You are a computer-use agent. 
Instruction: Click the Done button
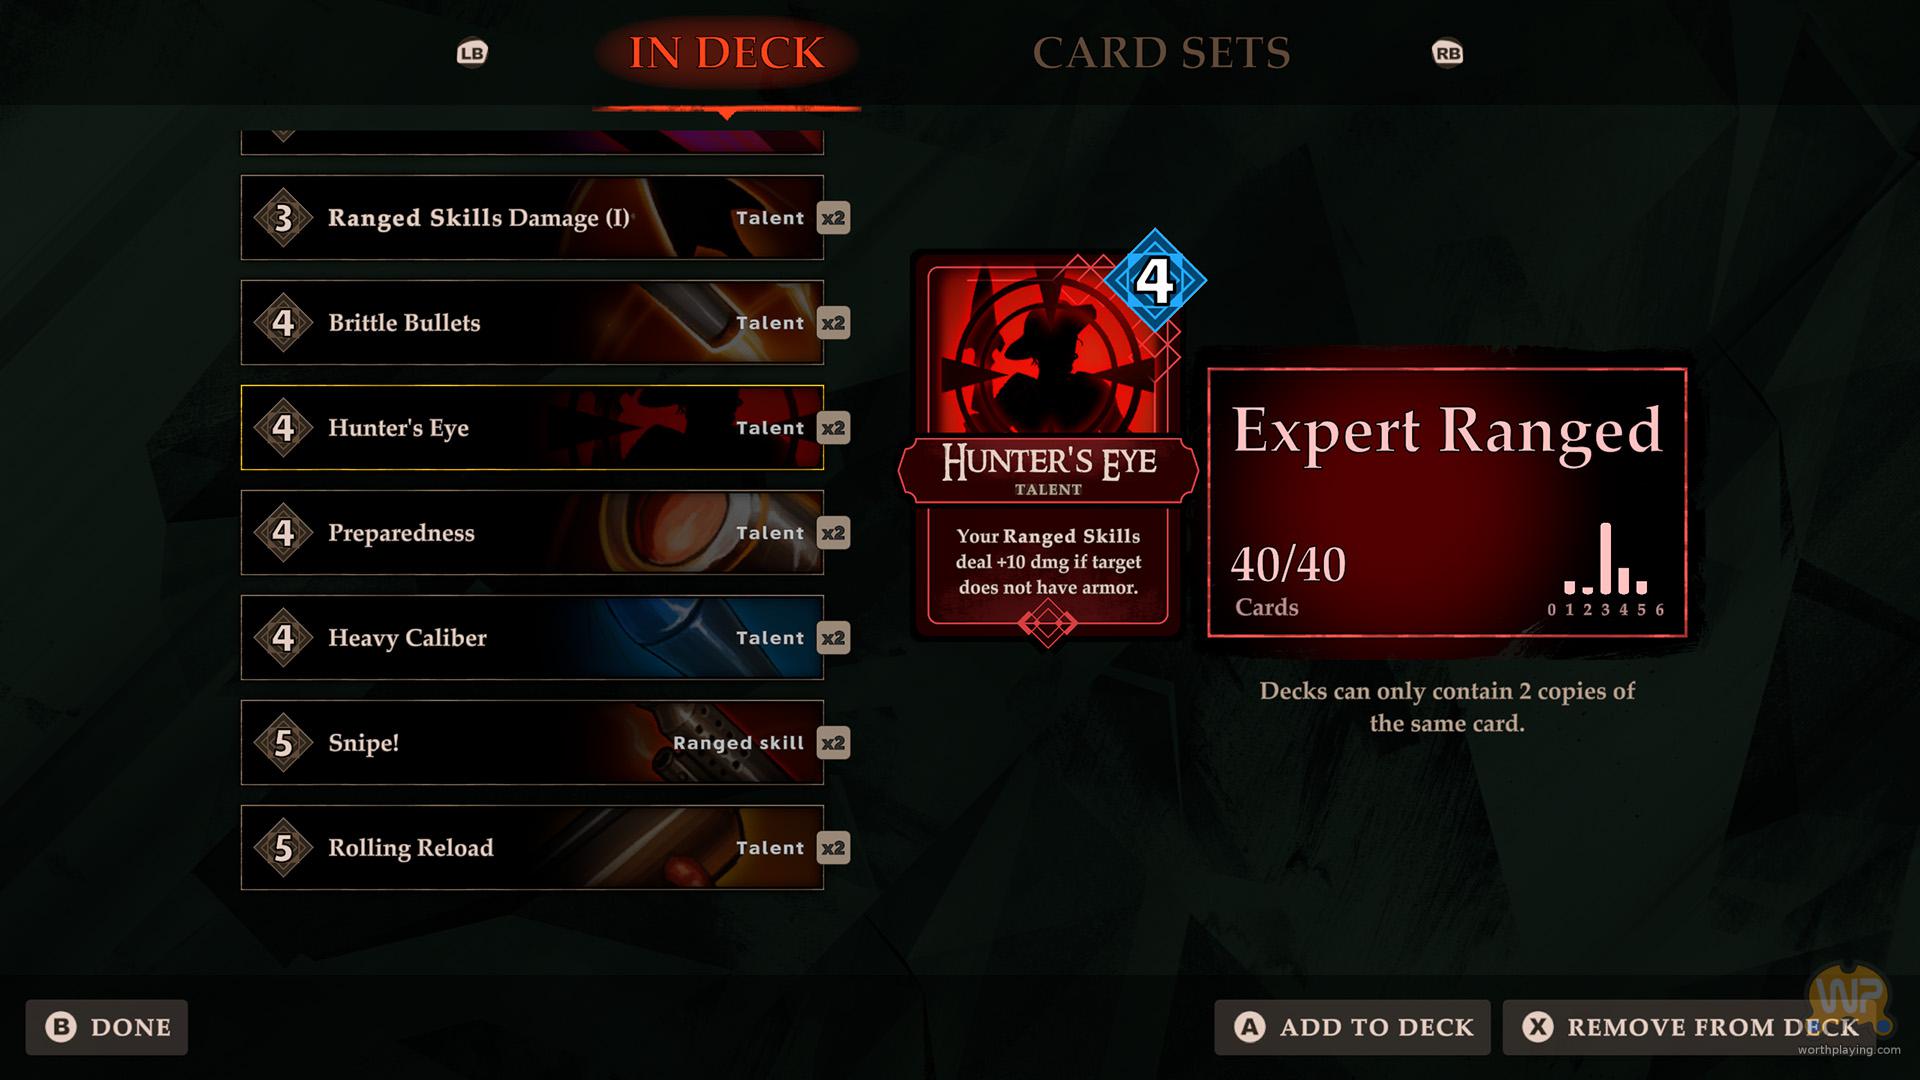(107, 1027)
